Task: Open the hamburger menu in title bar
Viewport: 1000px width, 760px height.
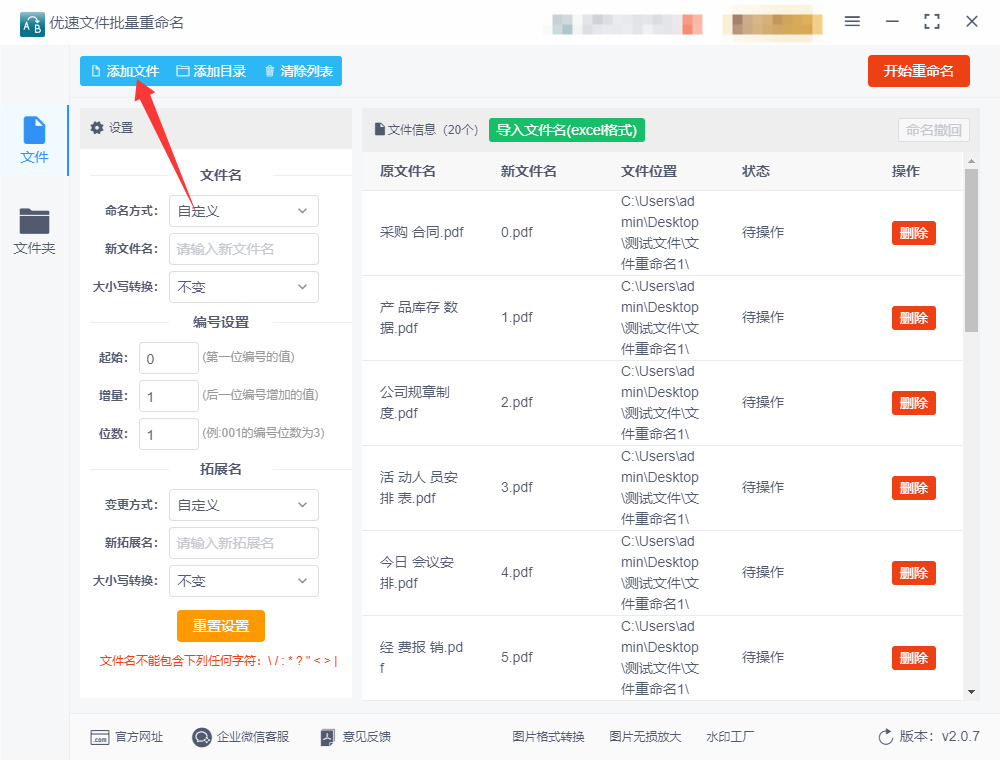Action: pyautogui.click(x=852, y=22)
